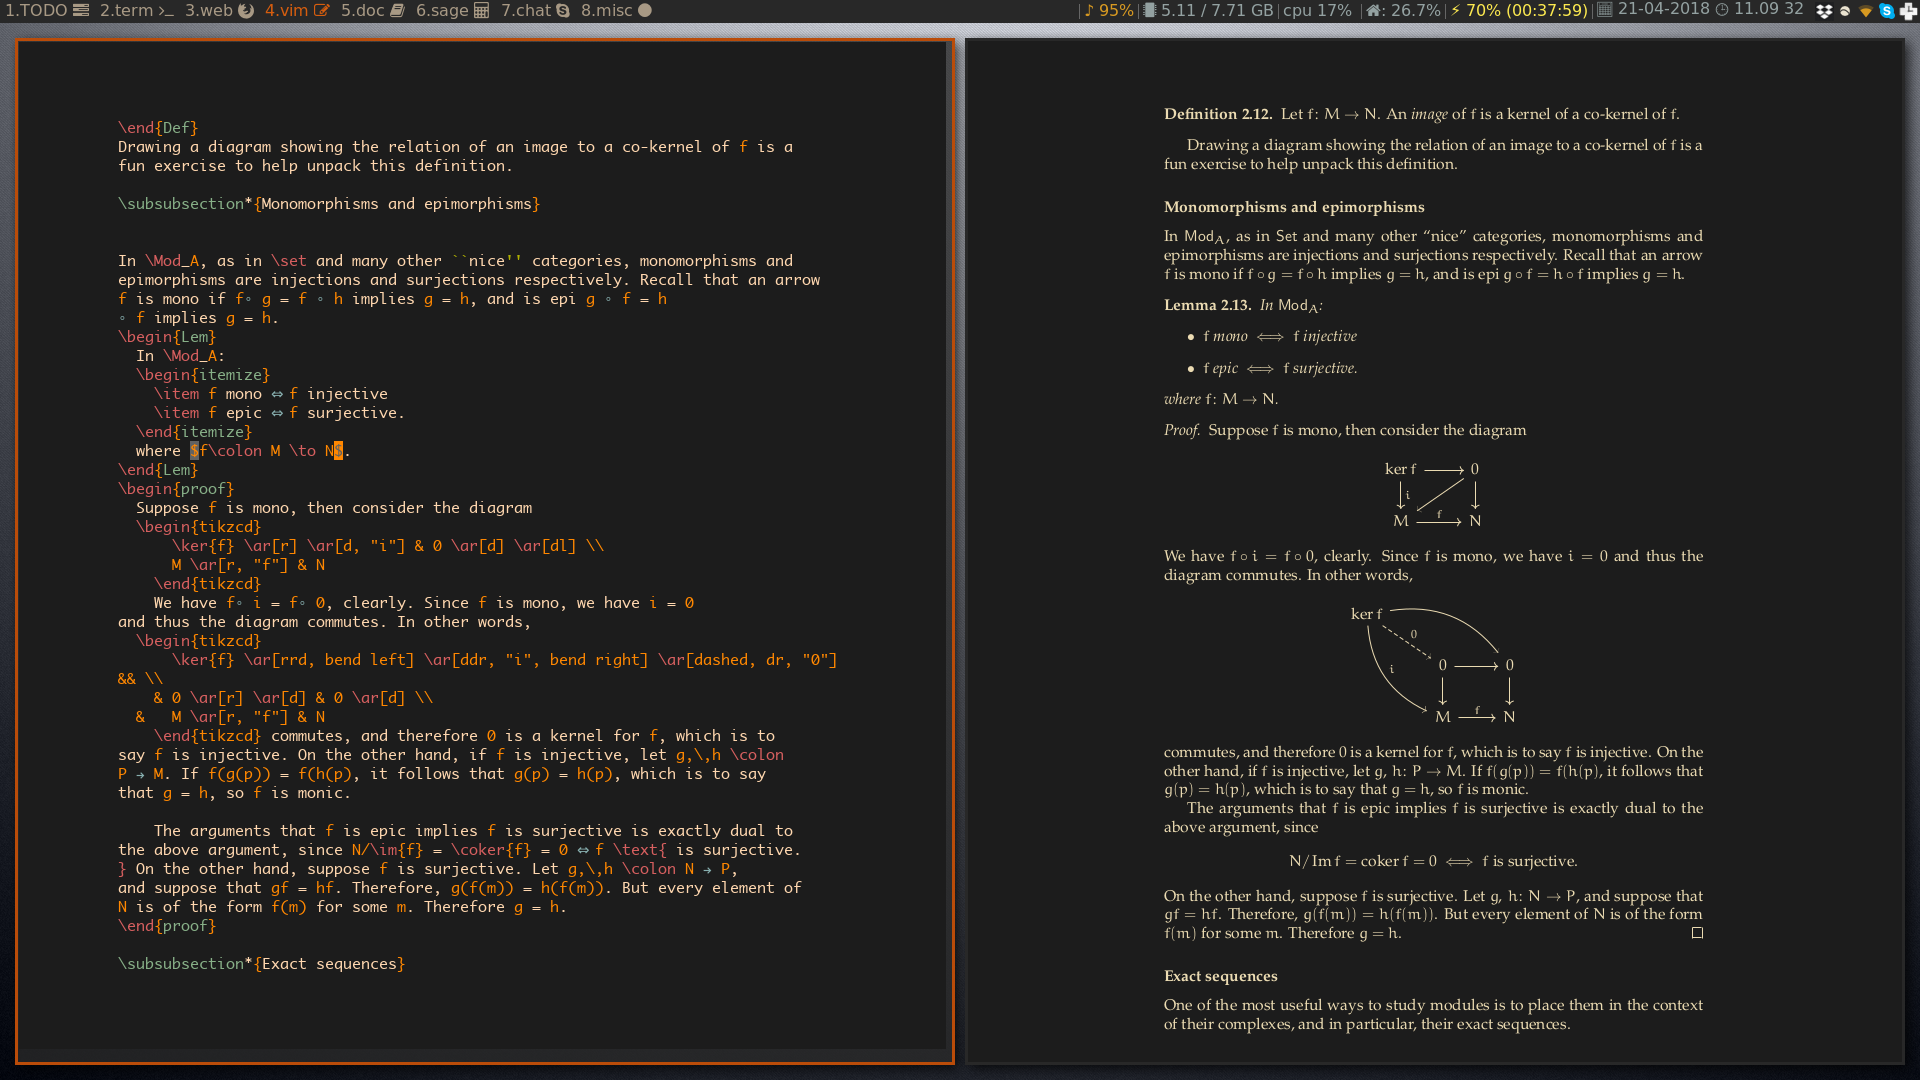Click \subsubsection*{Exact sequences} line in vim

coord(262,964)
